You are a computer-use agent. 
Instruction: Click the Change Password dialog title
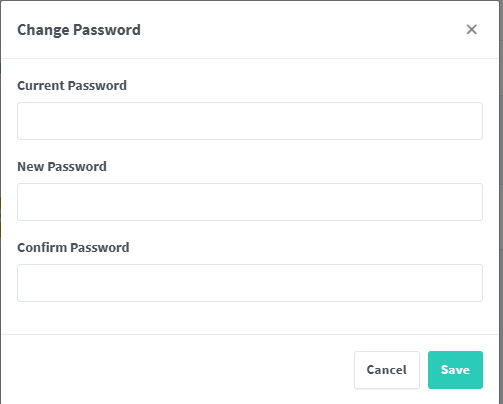[79, 30]
